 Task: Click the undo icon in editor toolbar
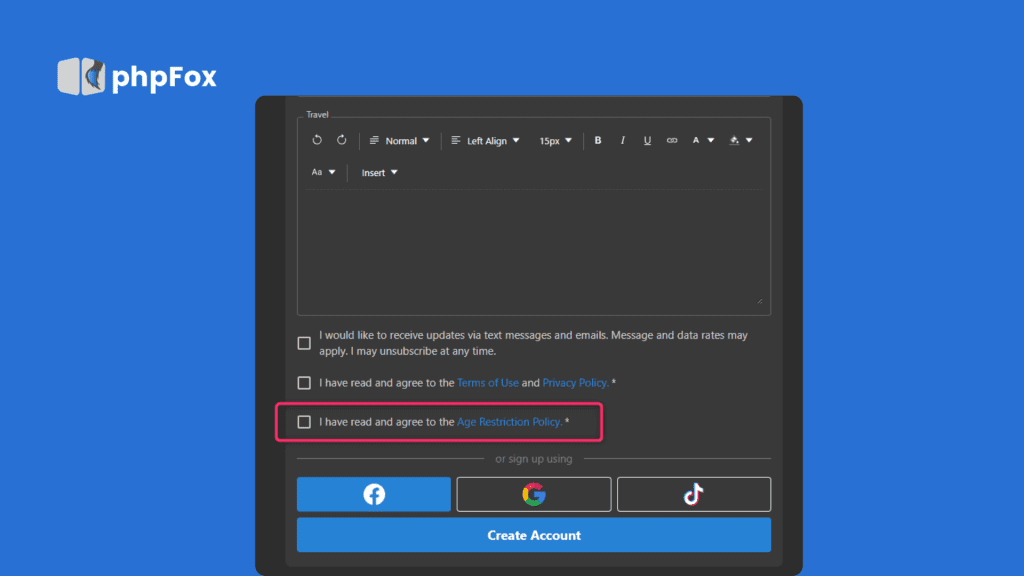tap(317, 140)
